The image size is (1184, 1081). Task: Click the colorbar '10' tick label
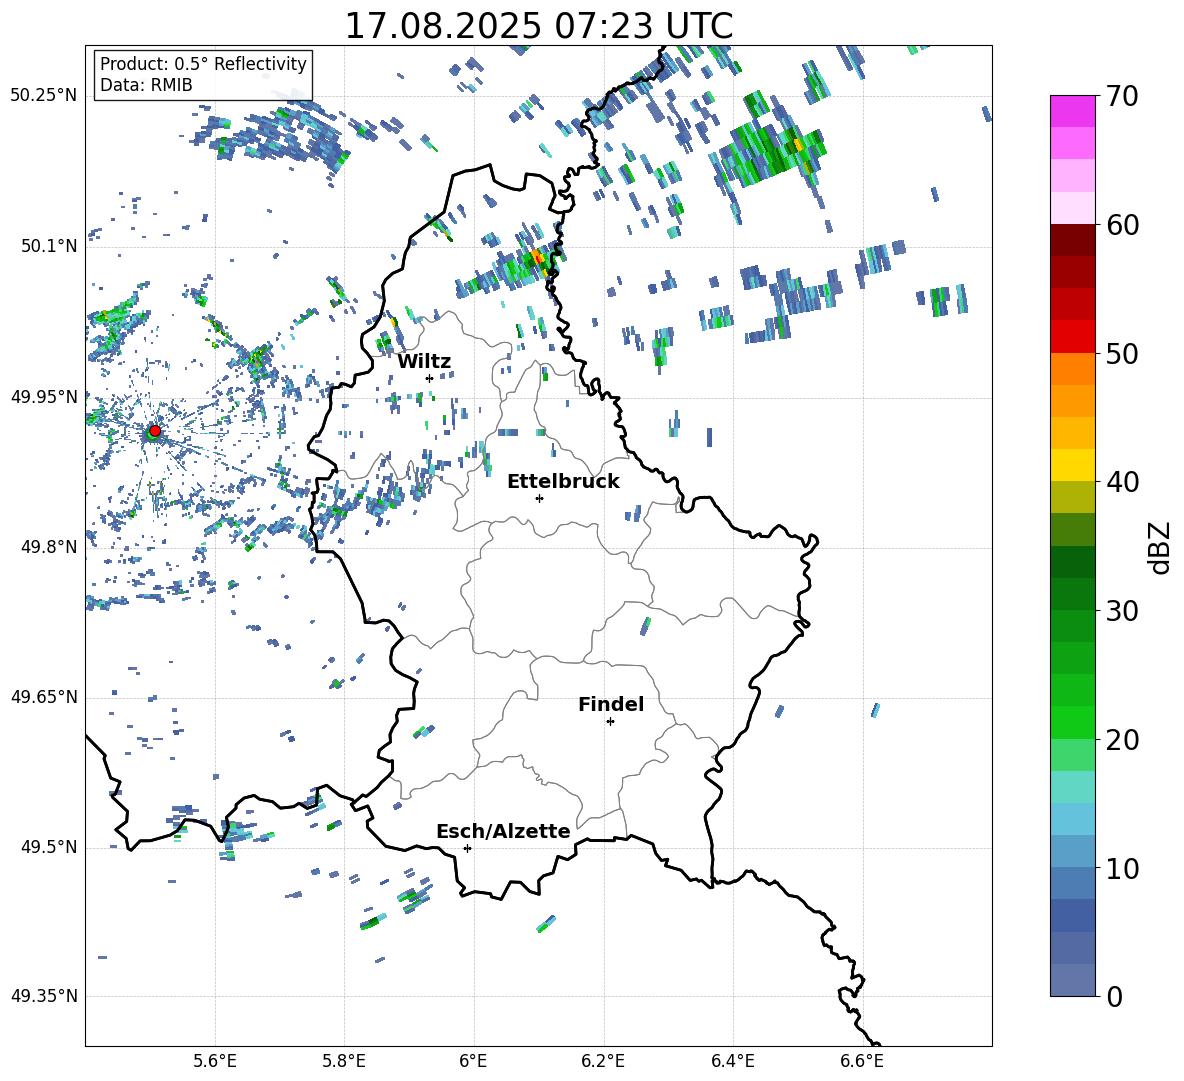1122,868
